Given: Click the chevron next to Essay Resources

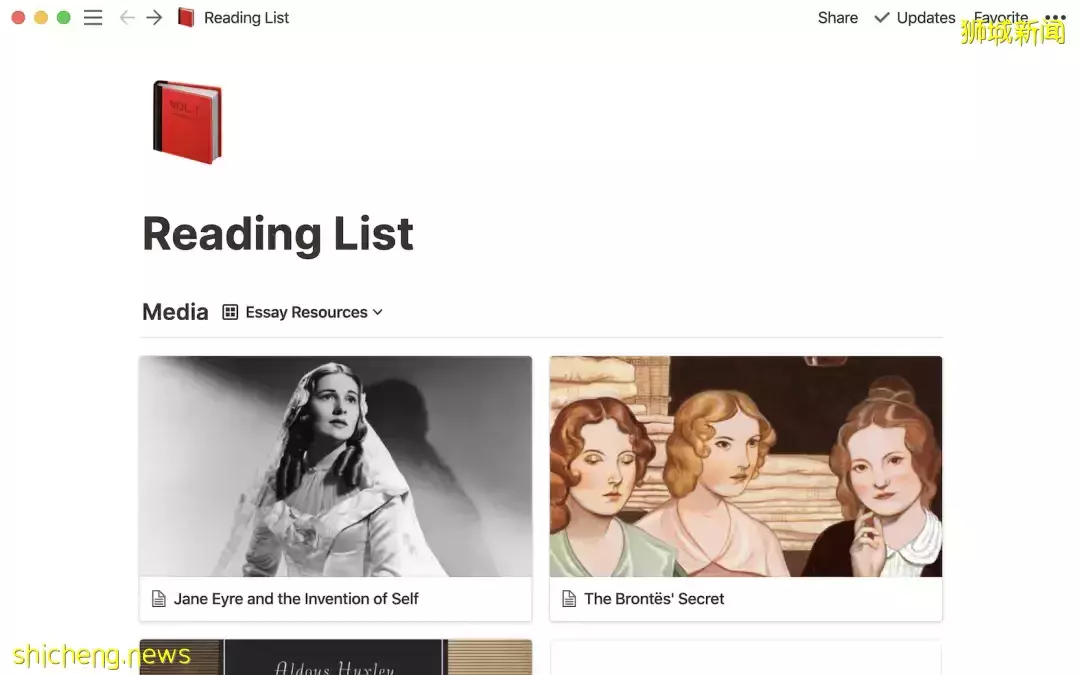Looking at the screenshot, I should pyautogui.click(x=378, y=312).
